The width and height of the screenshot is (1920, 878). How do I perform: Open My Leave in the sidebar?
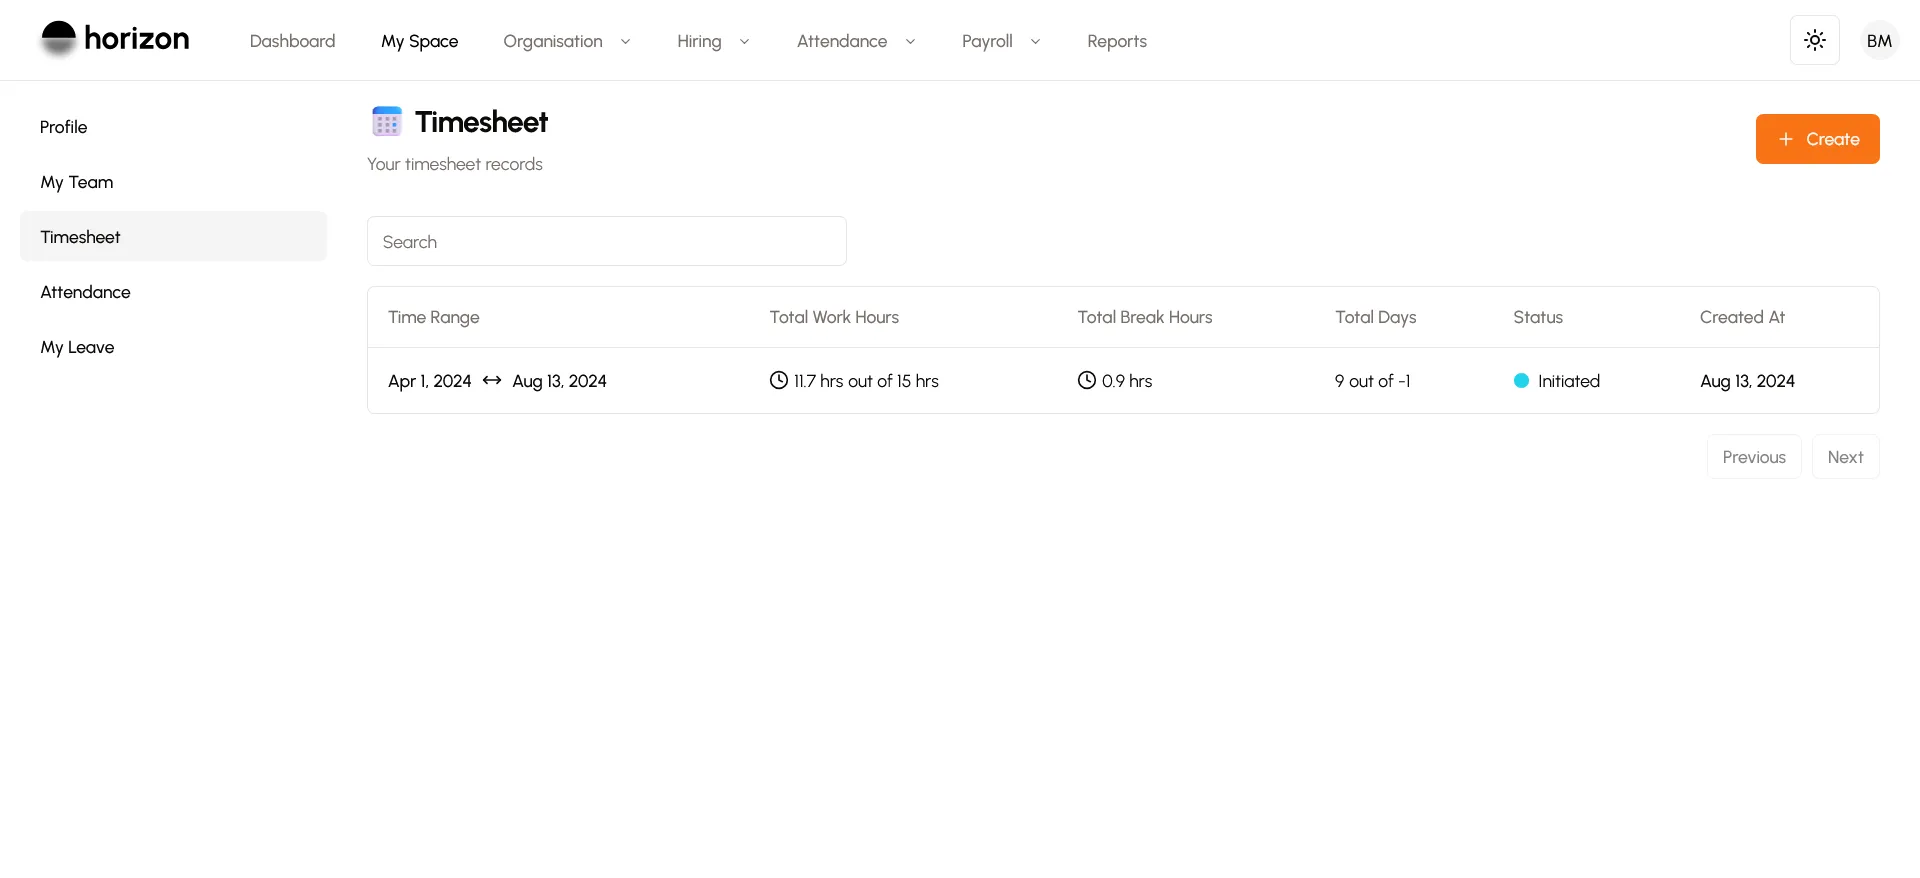[173, 347]
